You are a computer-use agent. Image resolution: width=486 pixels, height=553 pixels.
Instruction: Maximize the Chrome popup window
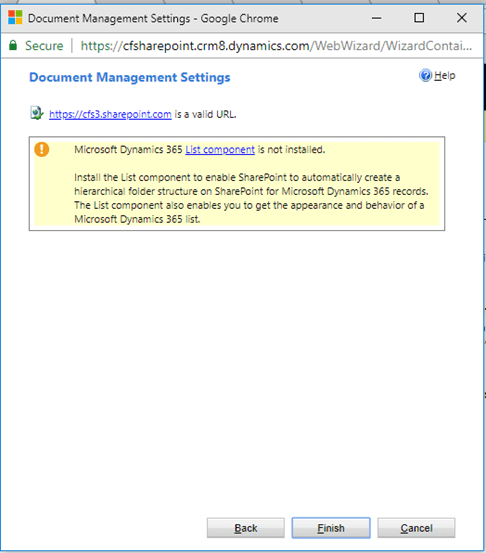pos(419,18)
